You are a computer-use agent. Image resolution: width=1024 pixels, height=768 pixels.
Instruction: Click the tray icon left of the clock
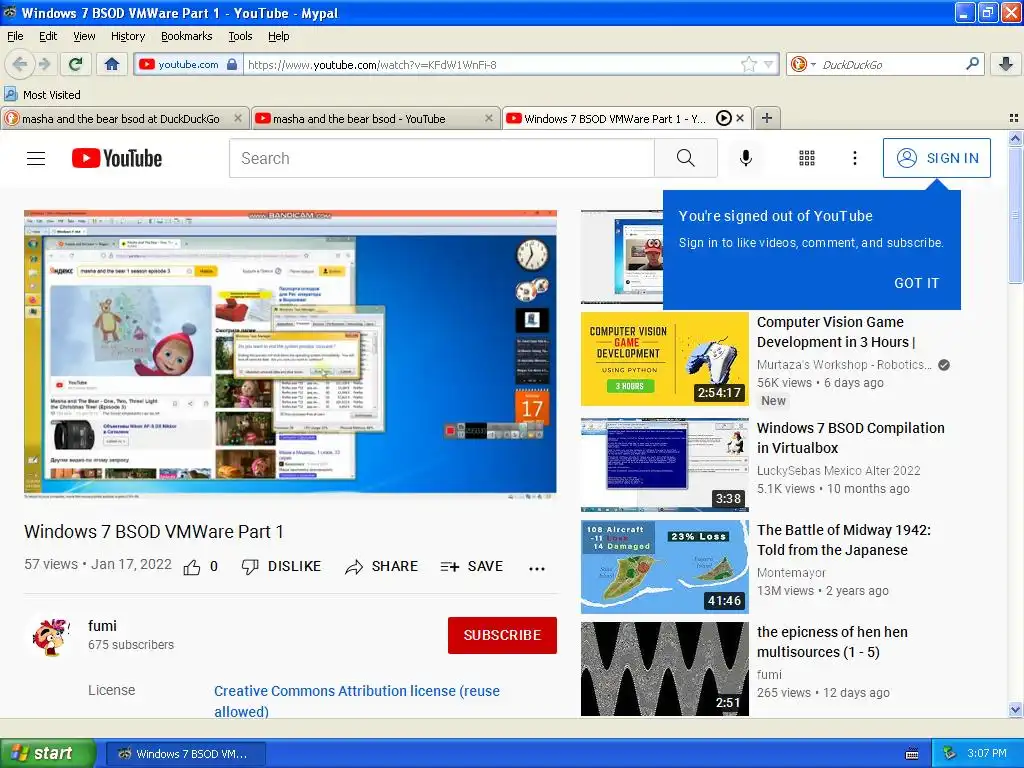click(950, 753)
